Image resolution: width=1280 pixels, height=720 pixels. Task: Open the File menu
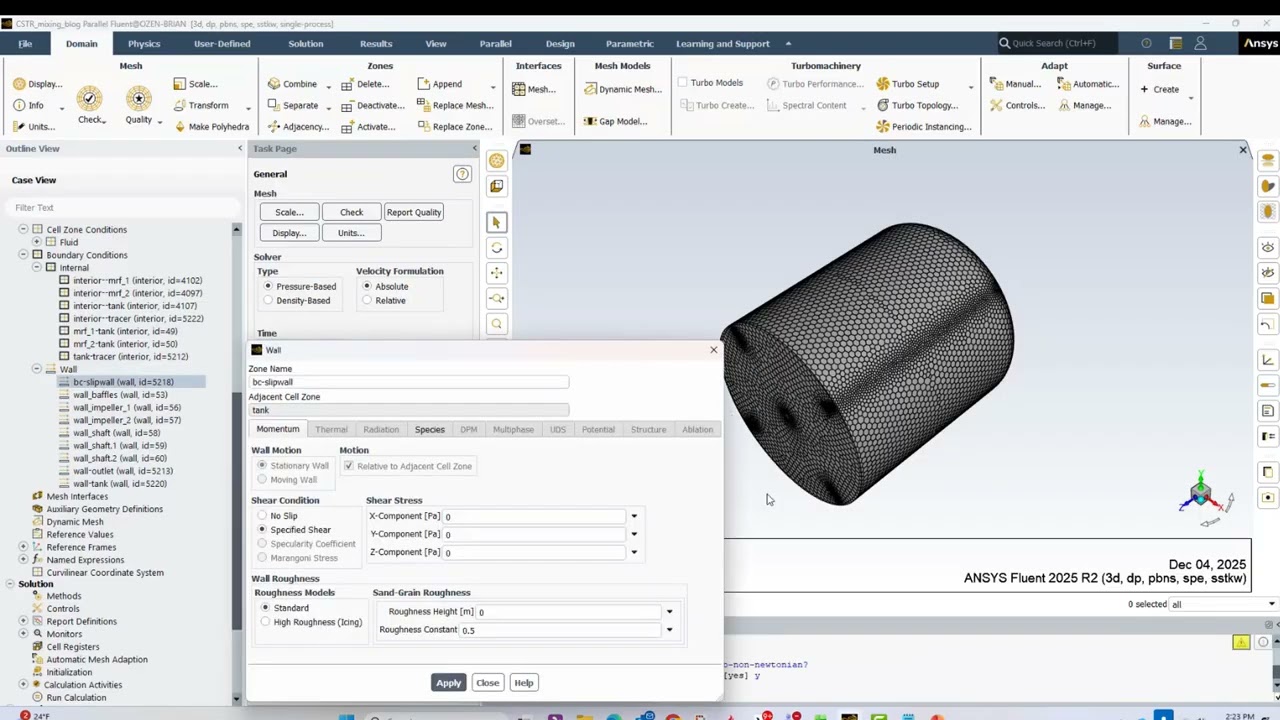(x=25, y=43)
